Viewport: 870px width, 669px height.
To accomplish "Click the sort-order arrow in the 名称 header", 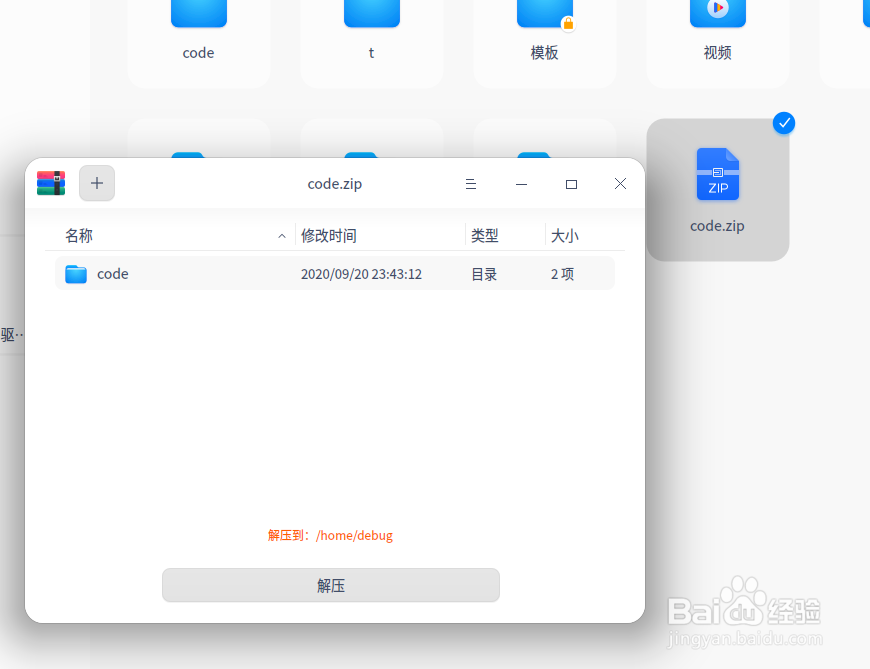I will point(282,236).
